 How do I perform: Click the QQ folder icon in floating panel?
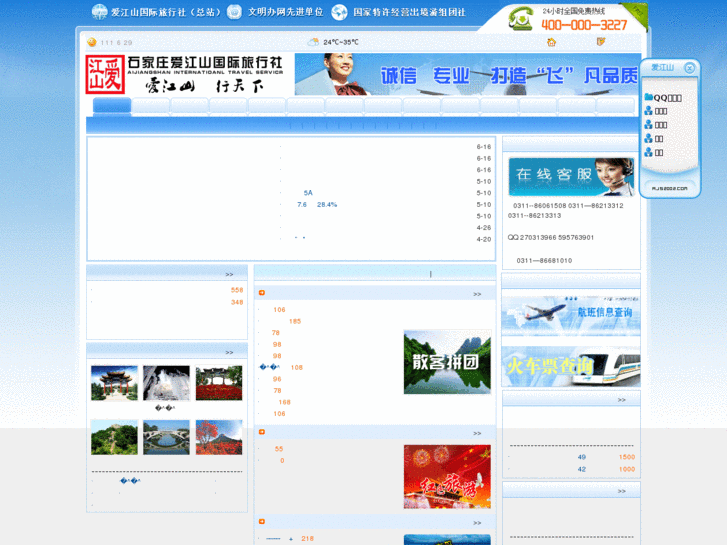coord(648,97)
